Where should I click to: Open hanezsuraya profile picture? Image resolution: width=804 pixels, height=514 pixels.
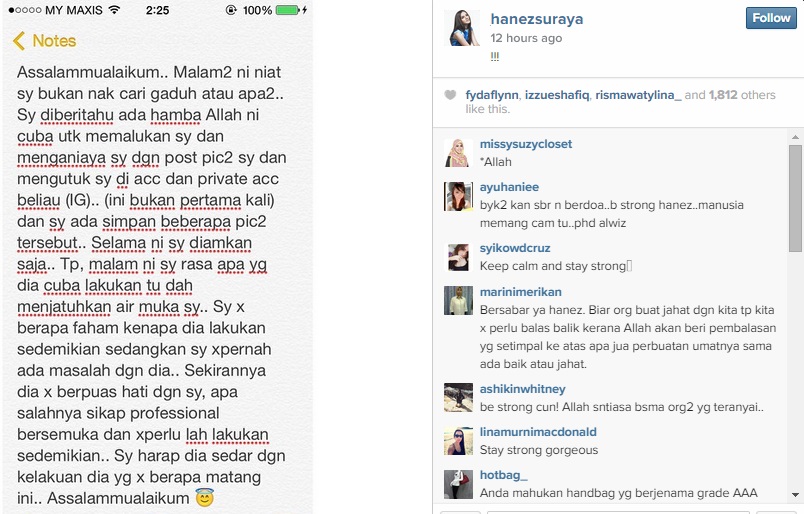click(461, 28)
